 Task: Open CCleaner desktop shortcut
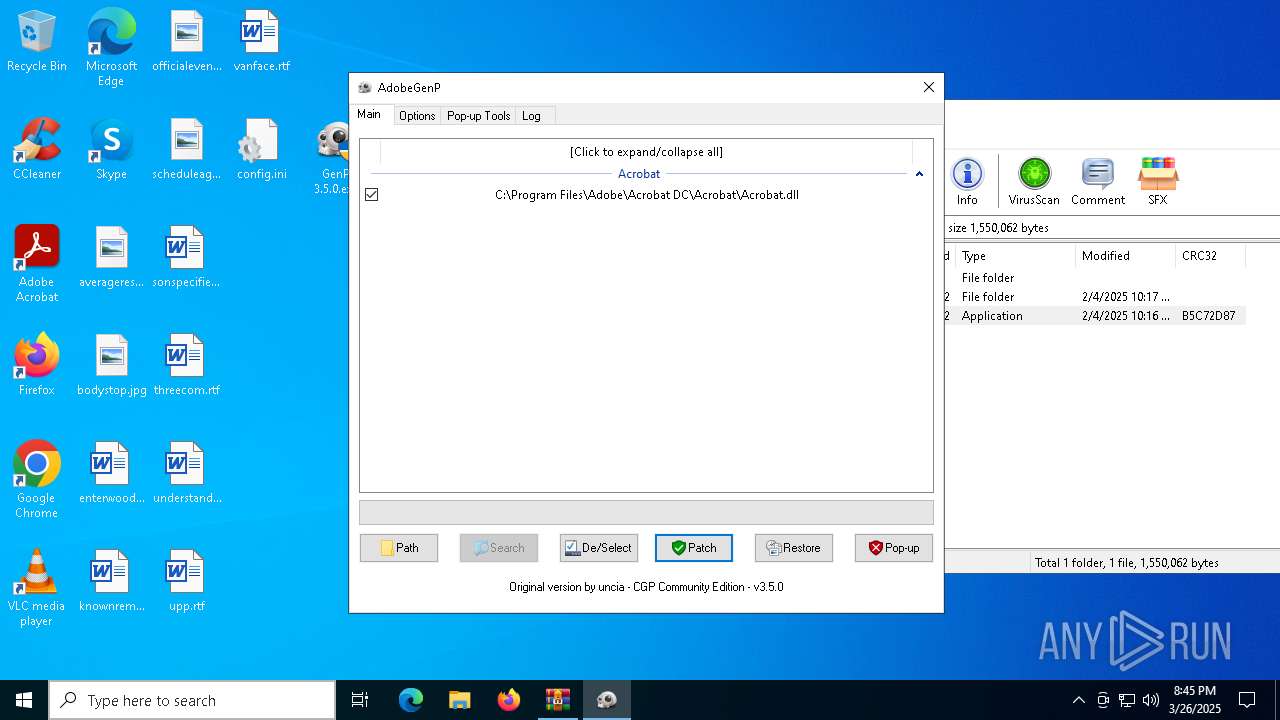(37, 150)
